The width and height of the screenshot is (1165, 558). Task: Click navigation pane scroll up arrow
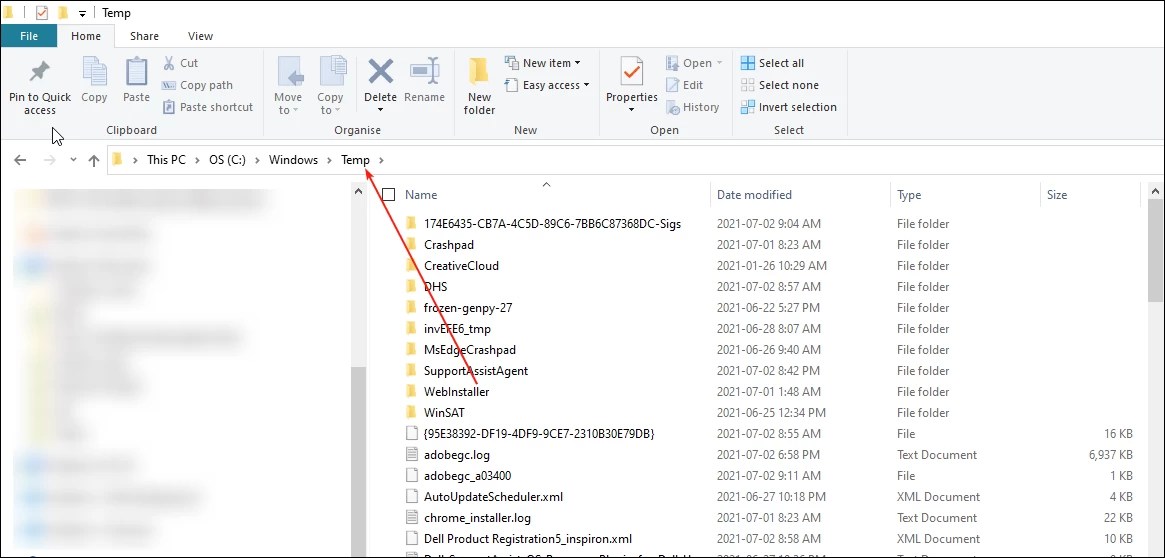click(358, 192)
